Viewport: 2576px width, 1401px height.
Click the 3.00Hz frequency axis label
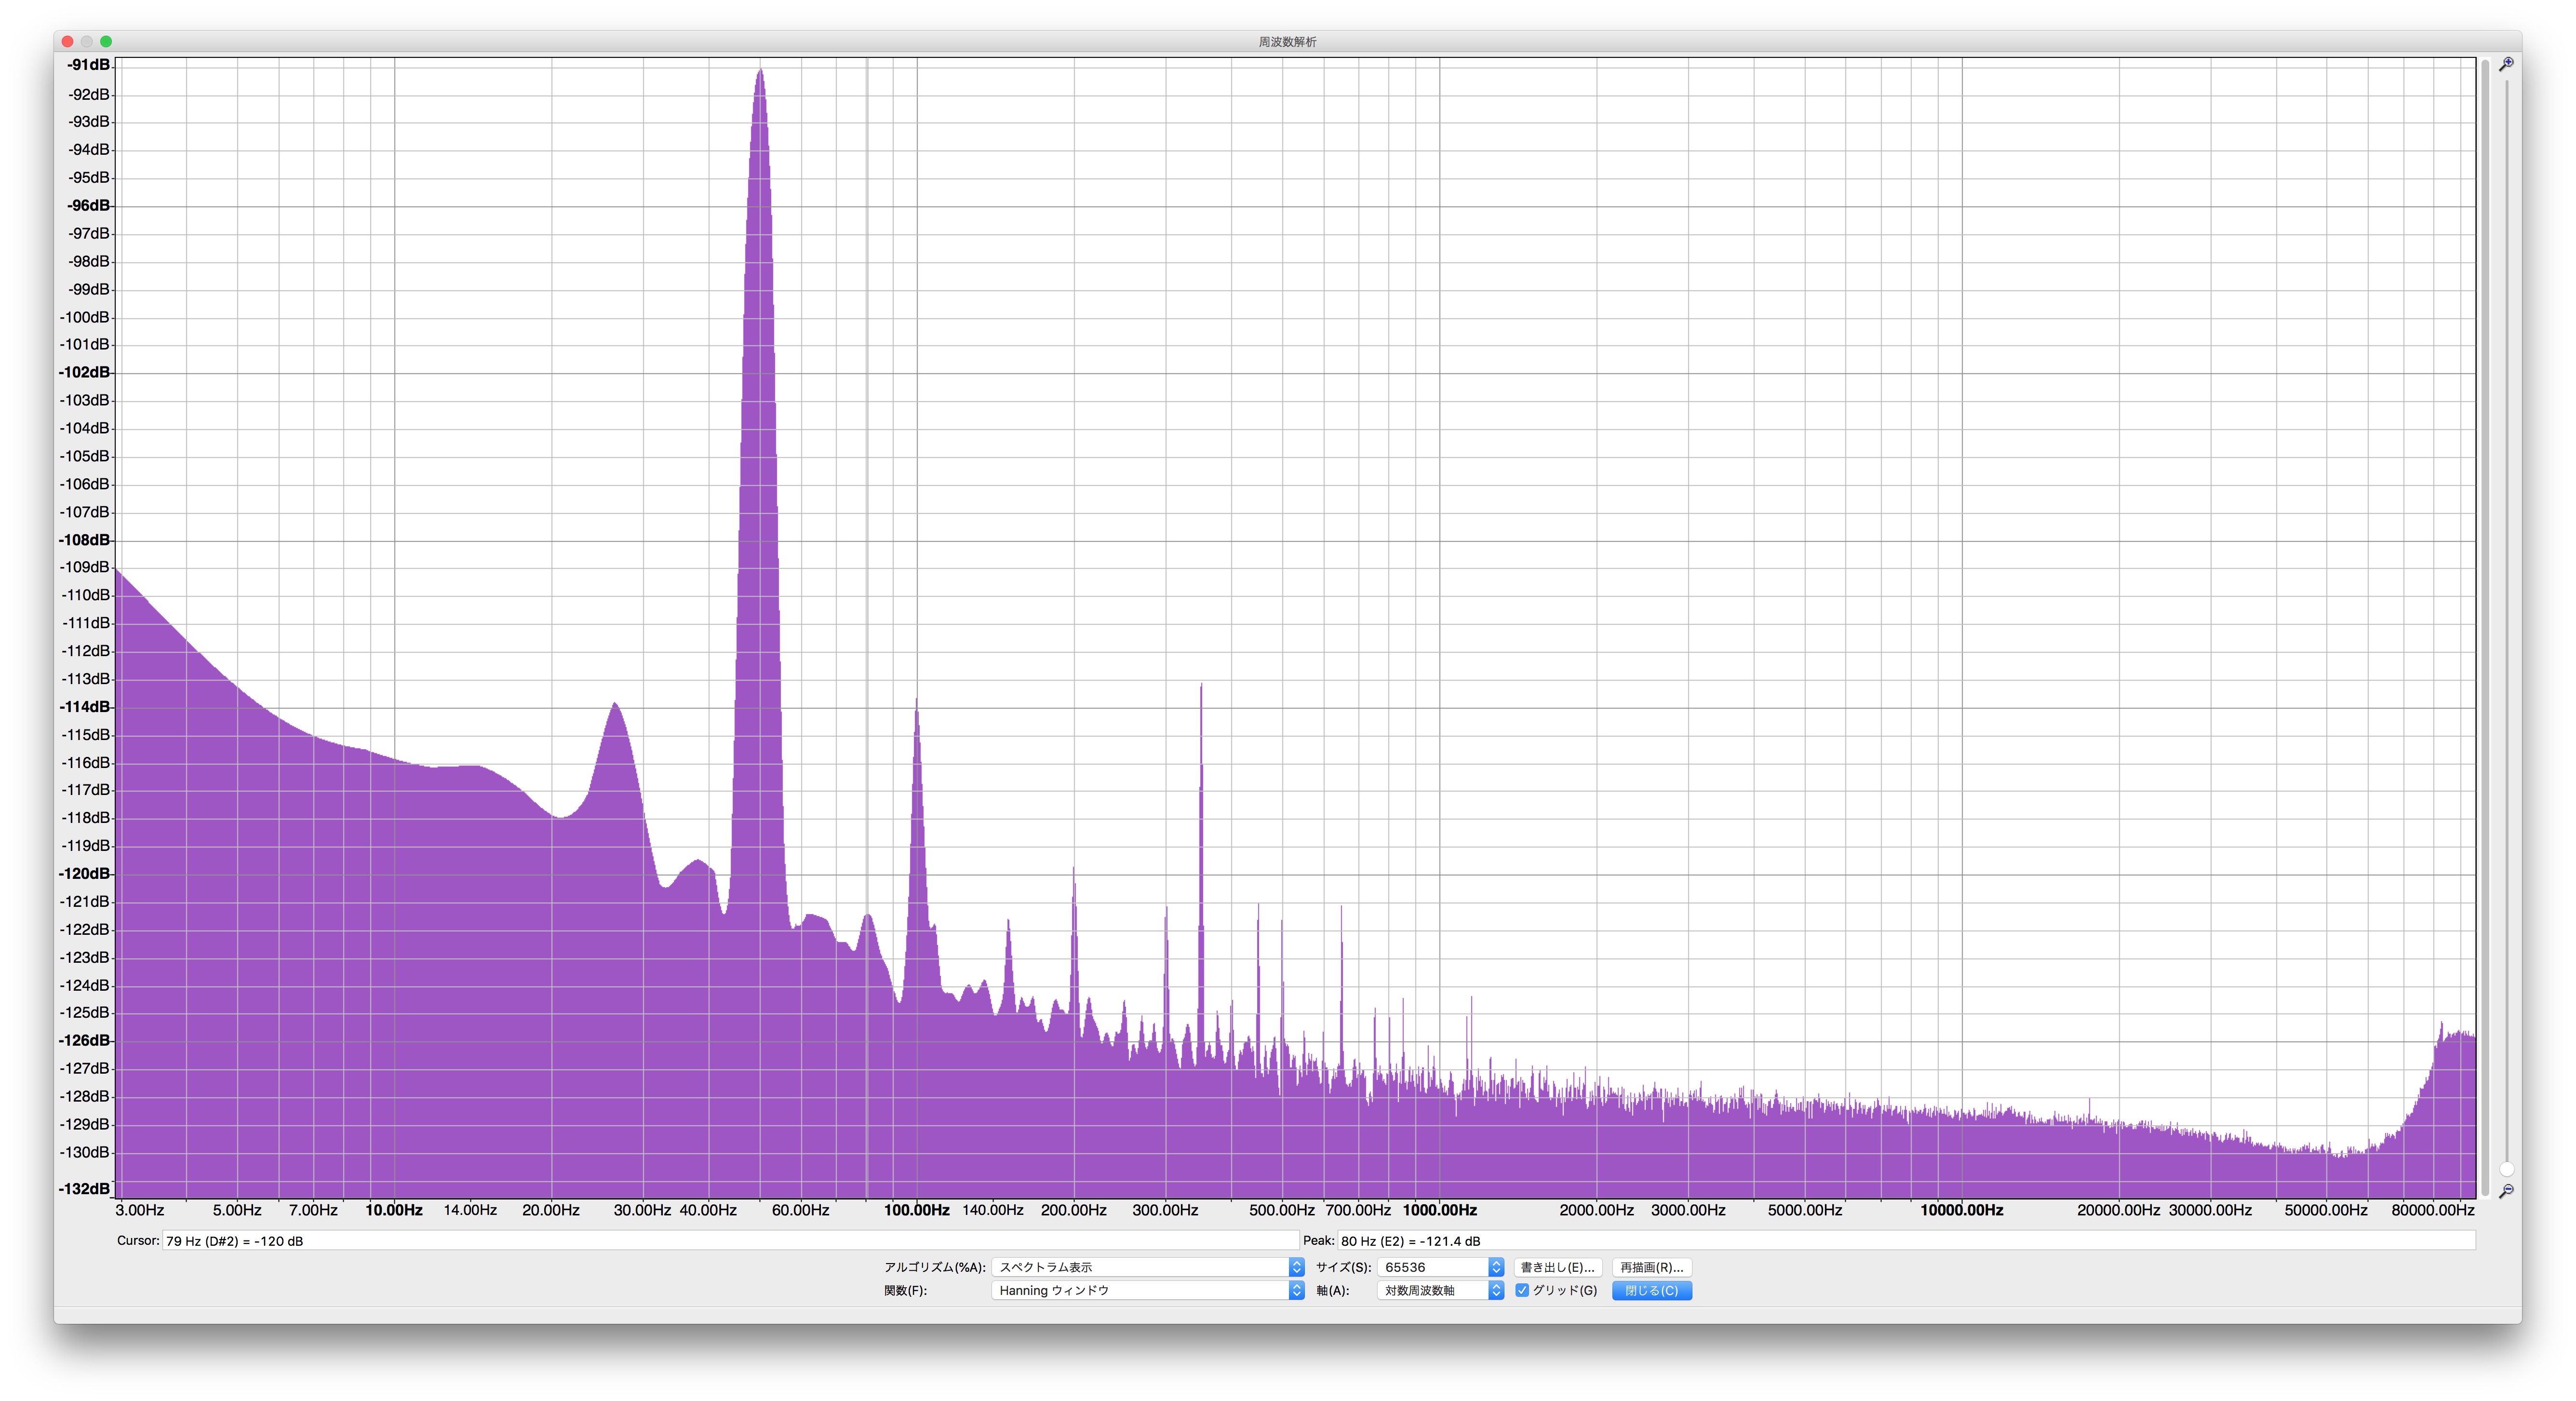coord(140,1210)
